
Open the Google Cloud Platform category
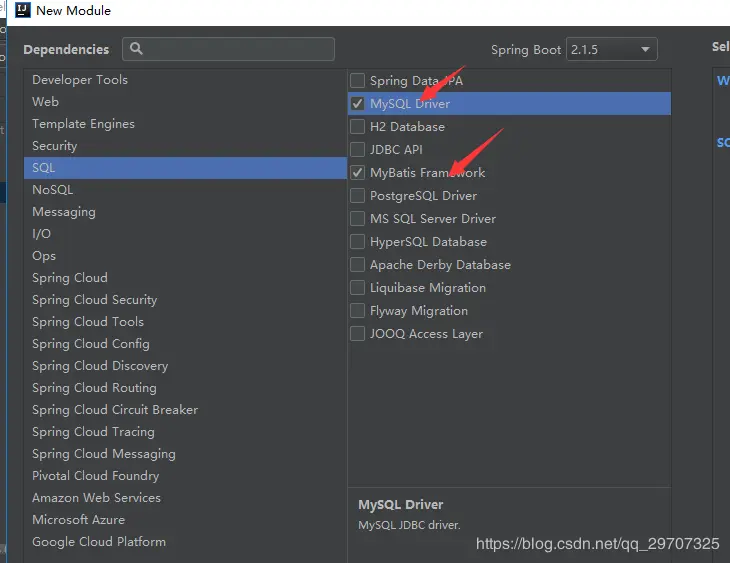pyautogui.click(x=185, y=542)
